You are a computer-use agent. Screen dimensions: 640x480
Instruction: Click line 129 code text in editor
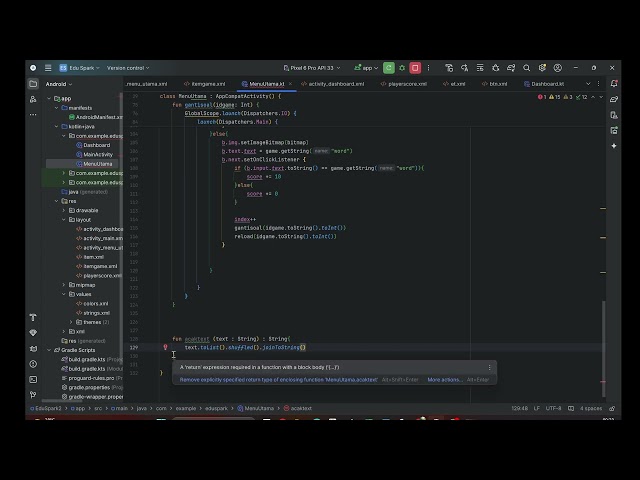point(245,347)
